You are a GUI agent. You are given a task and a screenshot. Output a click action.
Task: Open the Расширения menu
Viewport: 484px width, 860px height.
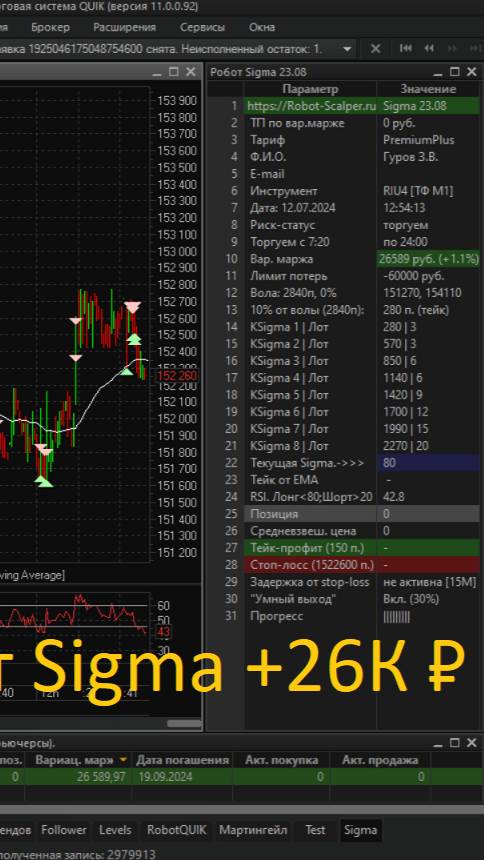click(x=125, y=27)
